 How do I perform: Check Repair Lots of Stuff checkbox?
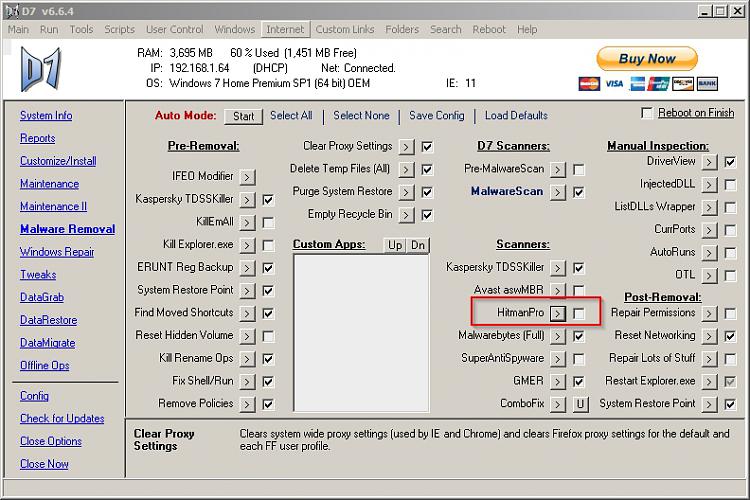click(x=730, y=359)
